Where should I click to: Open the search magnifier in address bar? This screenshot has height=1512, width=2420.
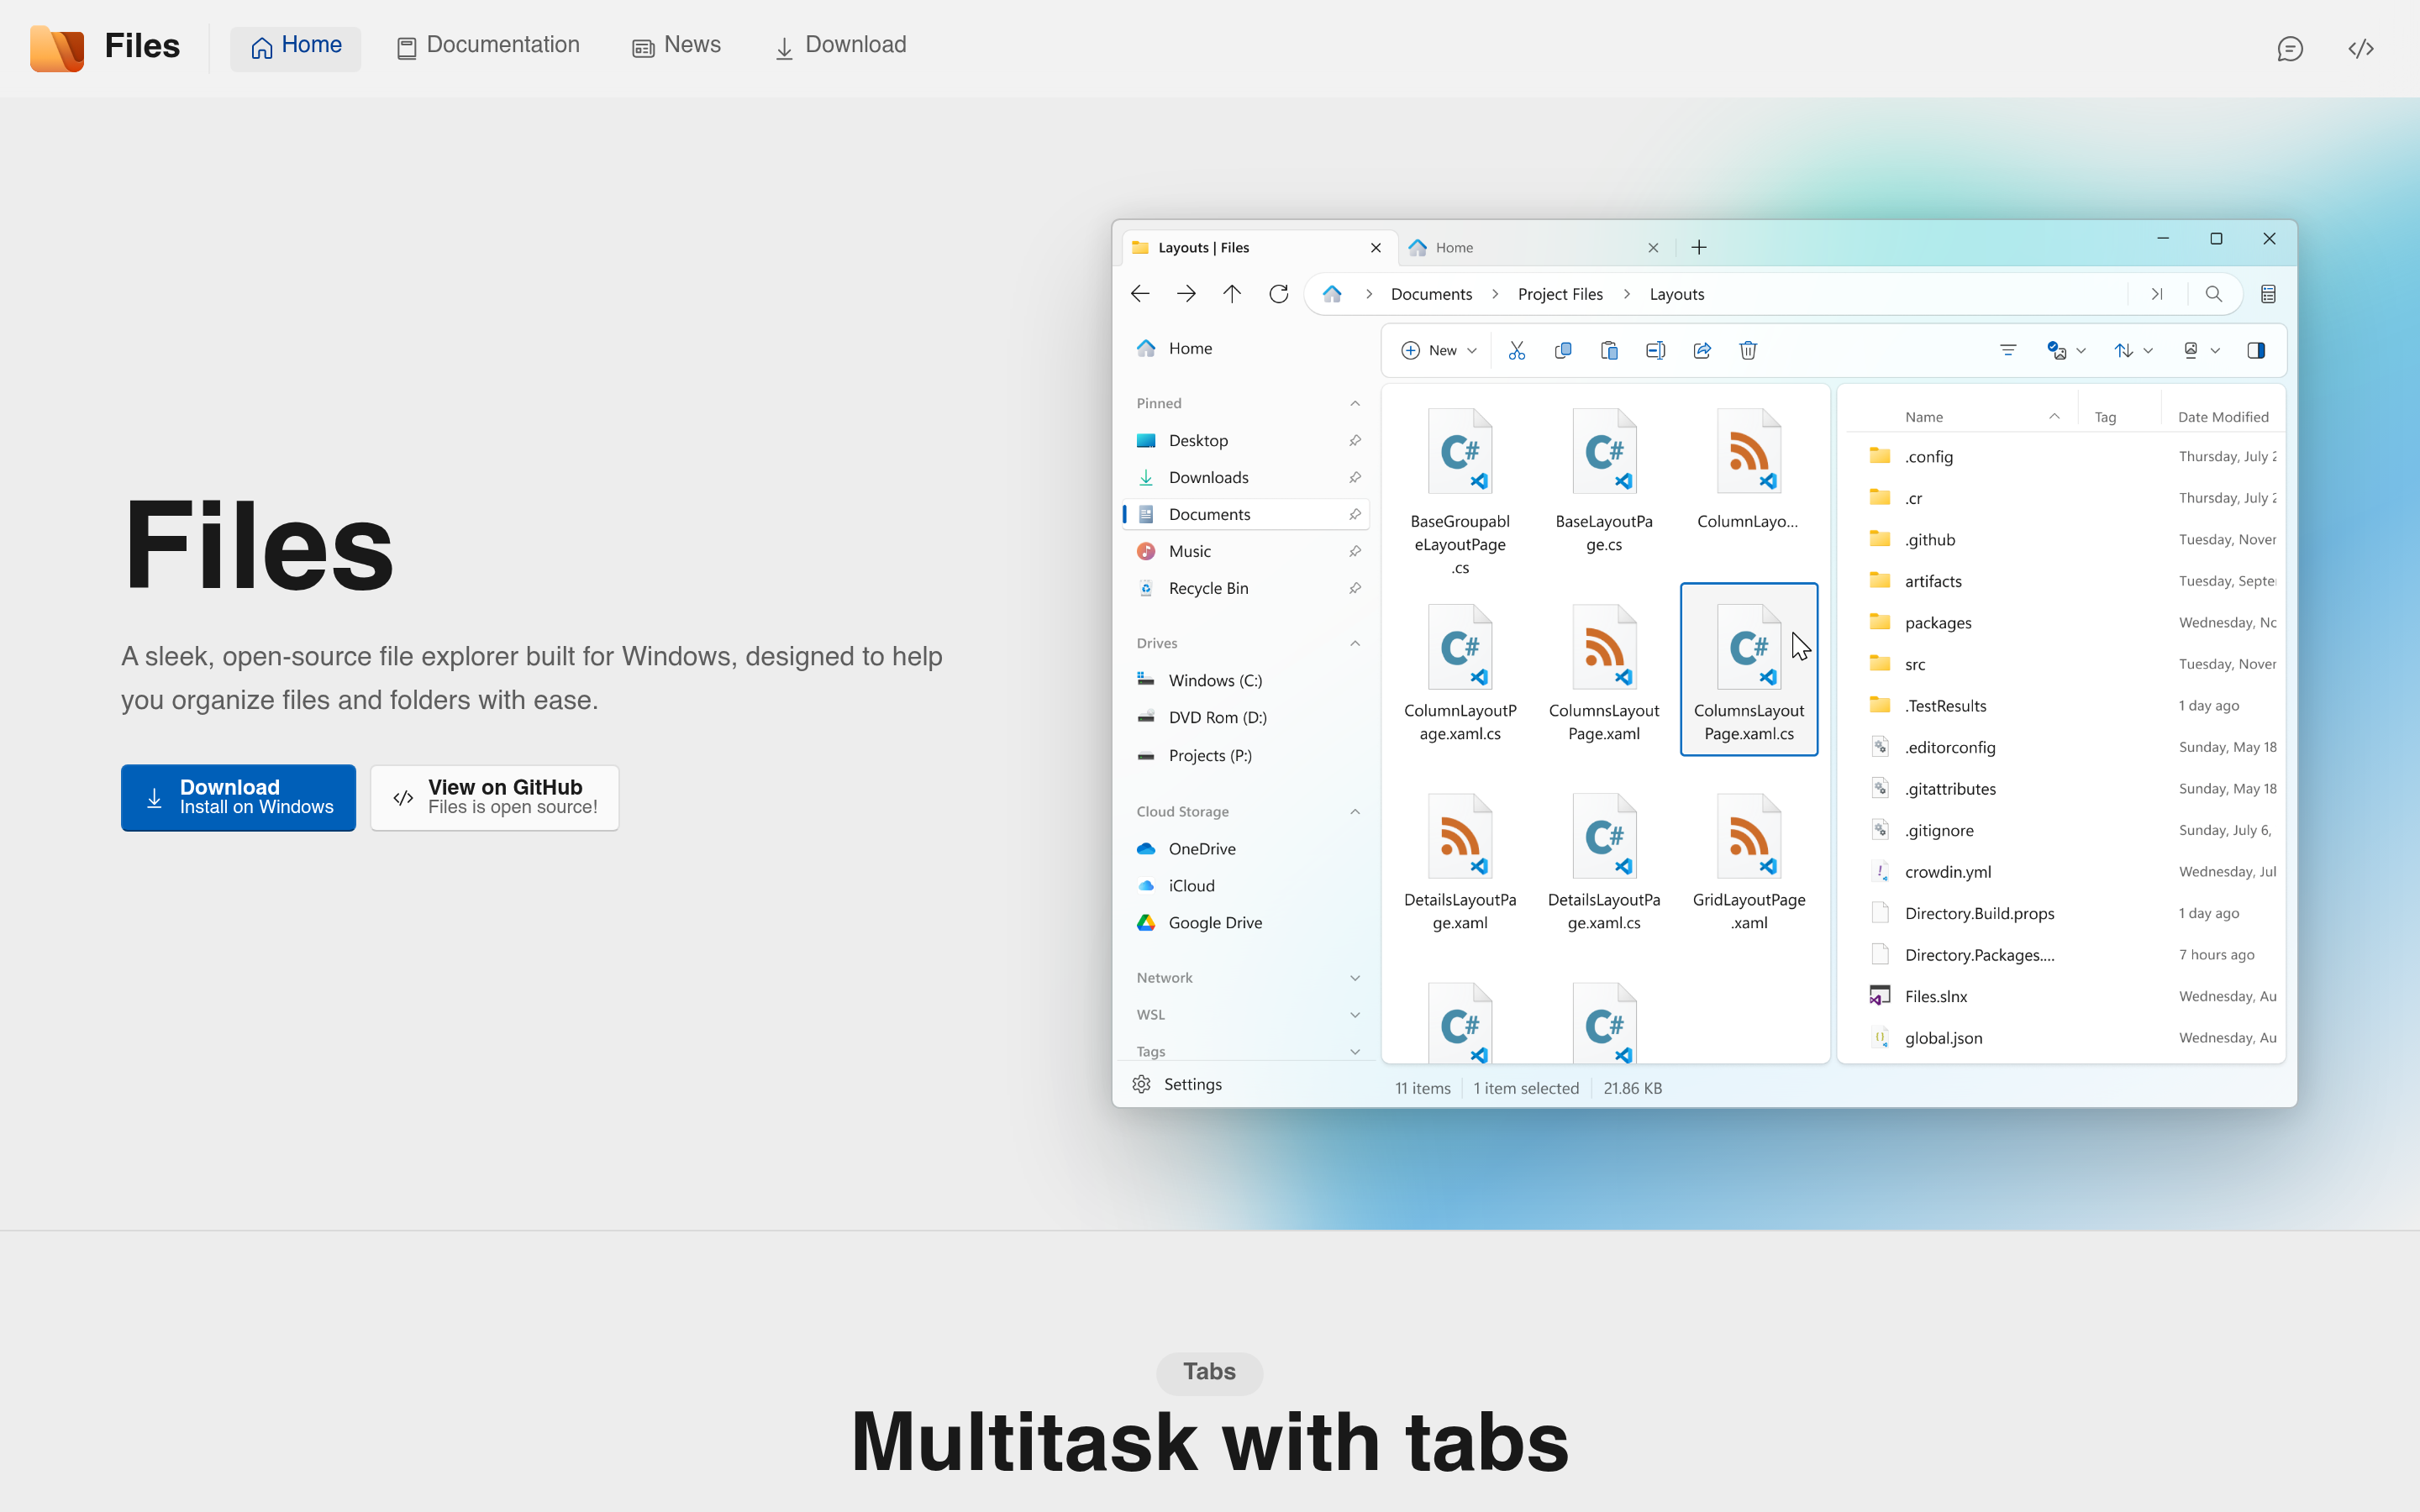(2214, 294)
